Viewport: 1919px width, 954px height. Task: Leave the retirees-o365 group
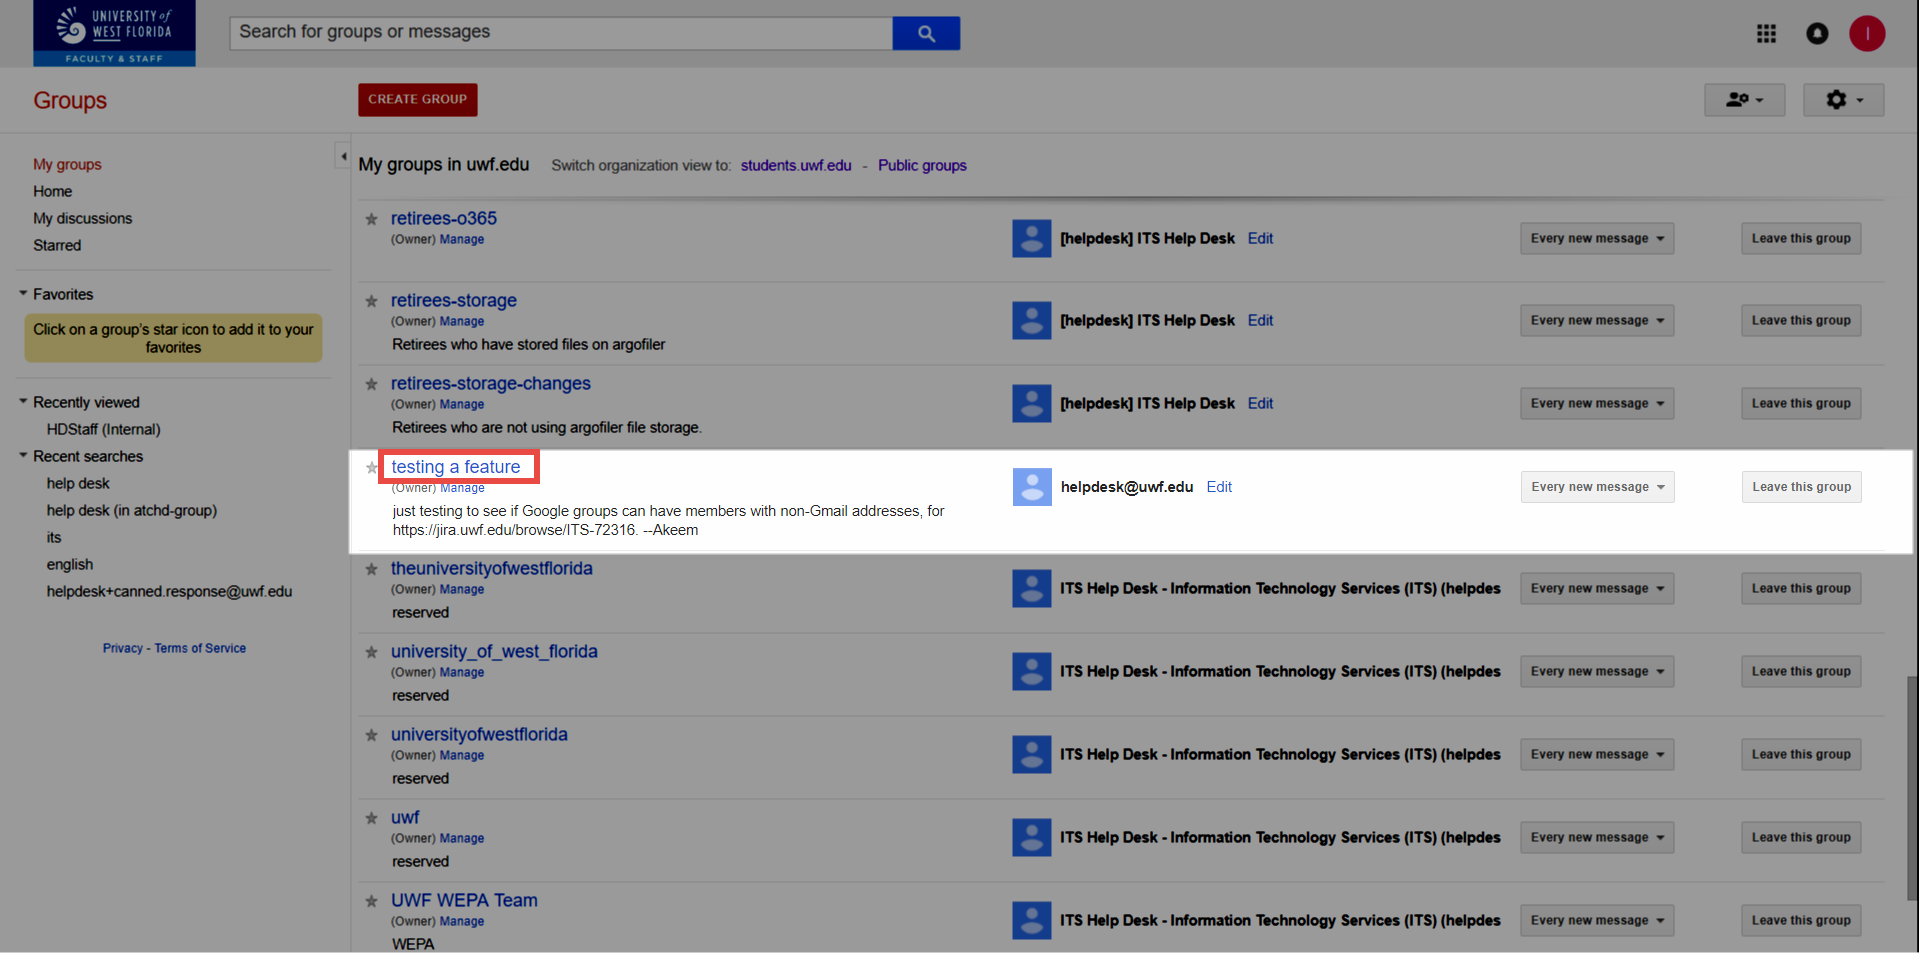click(1800, 238)
